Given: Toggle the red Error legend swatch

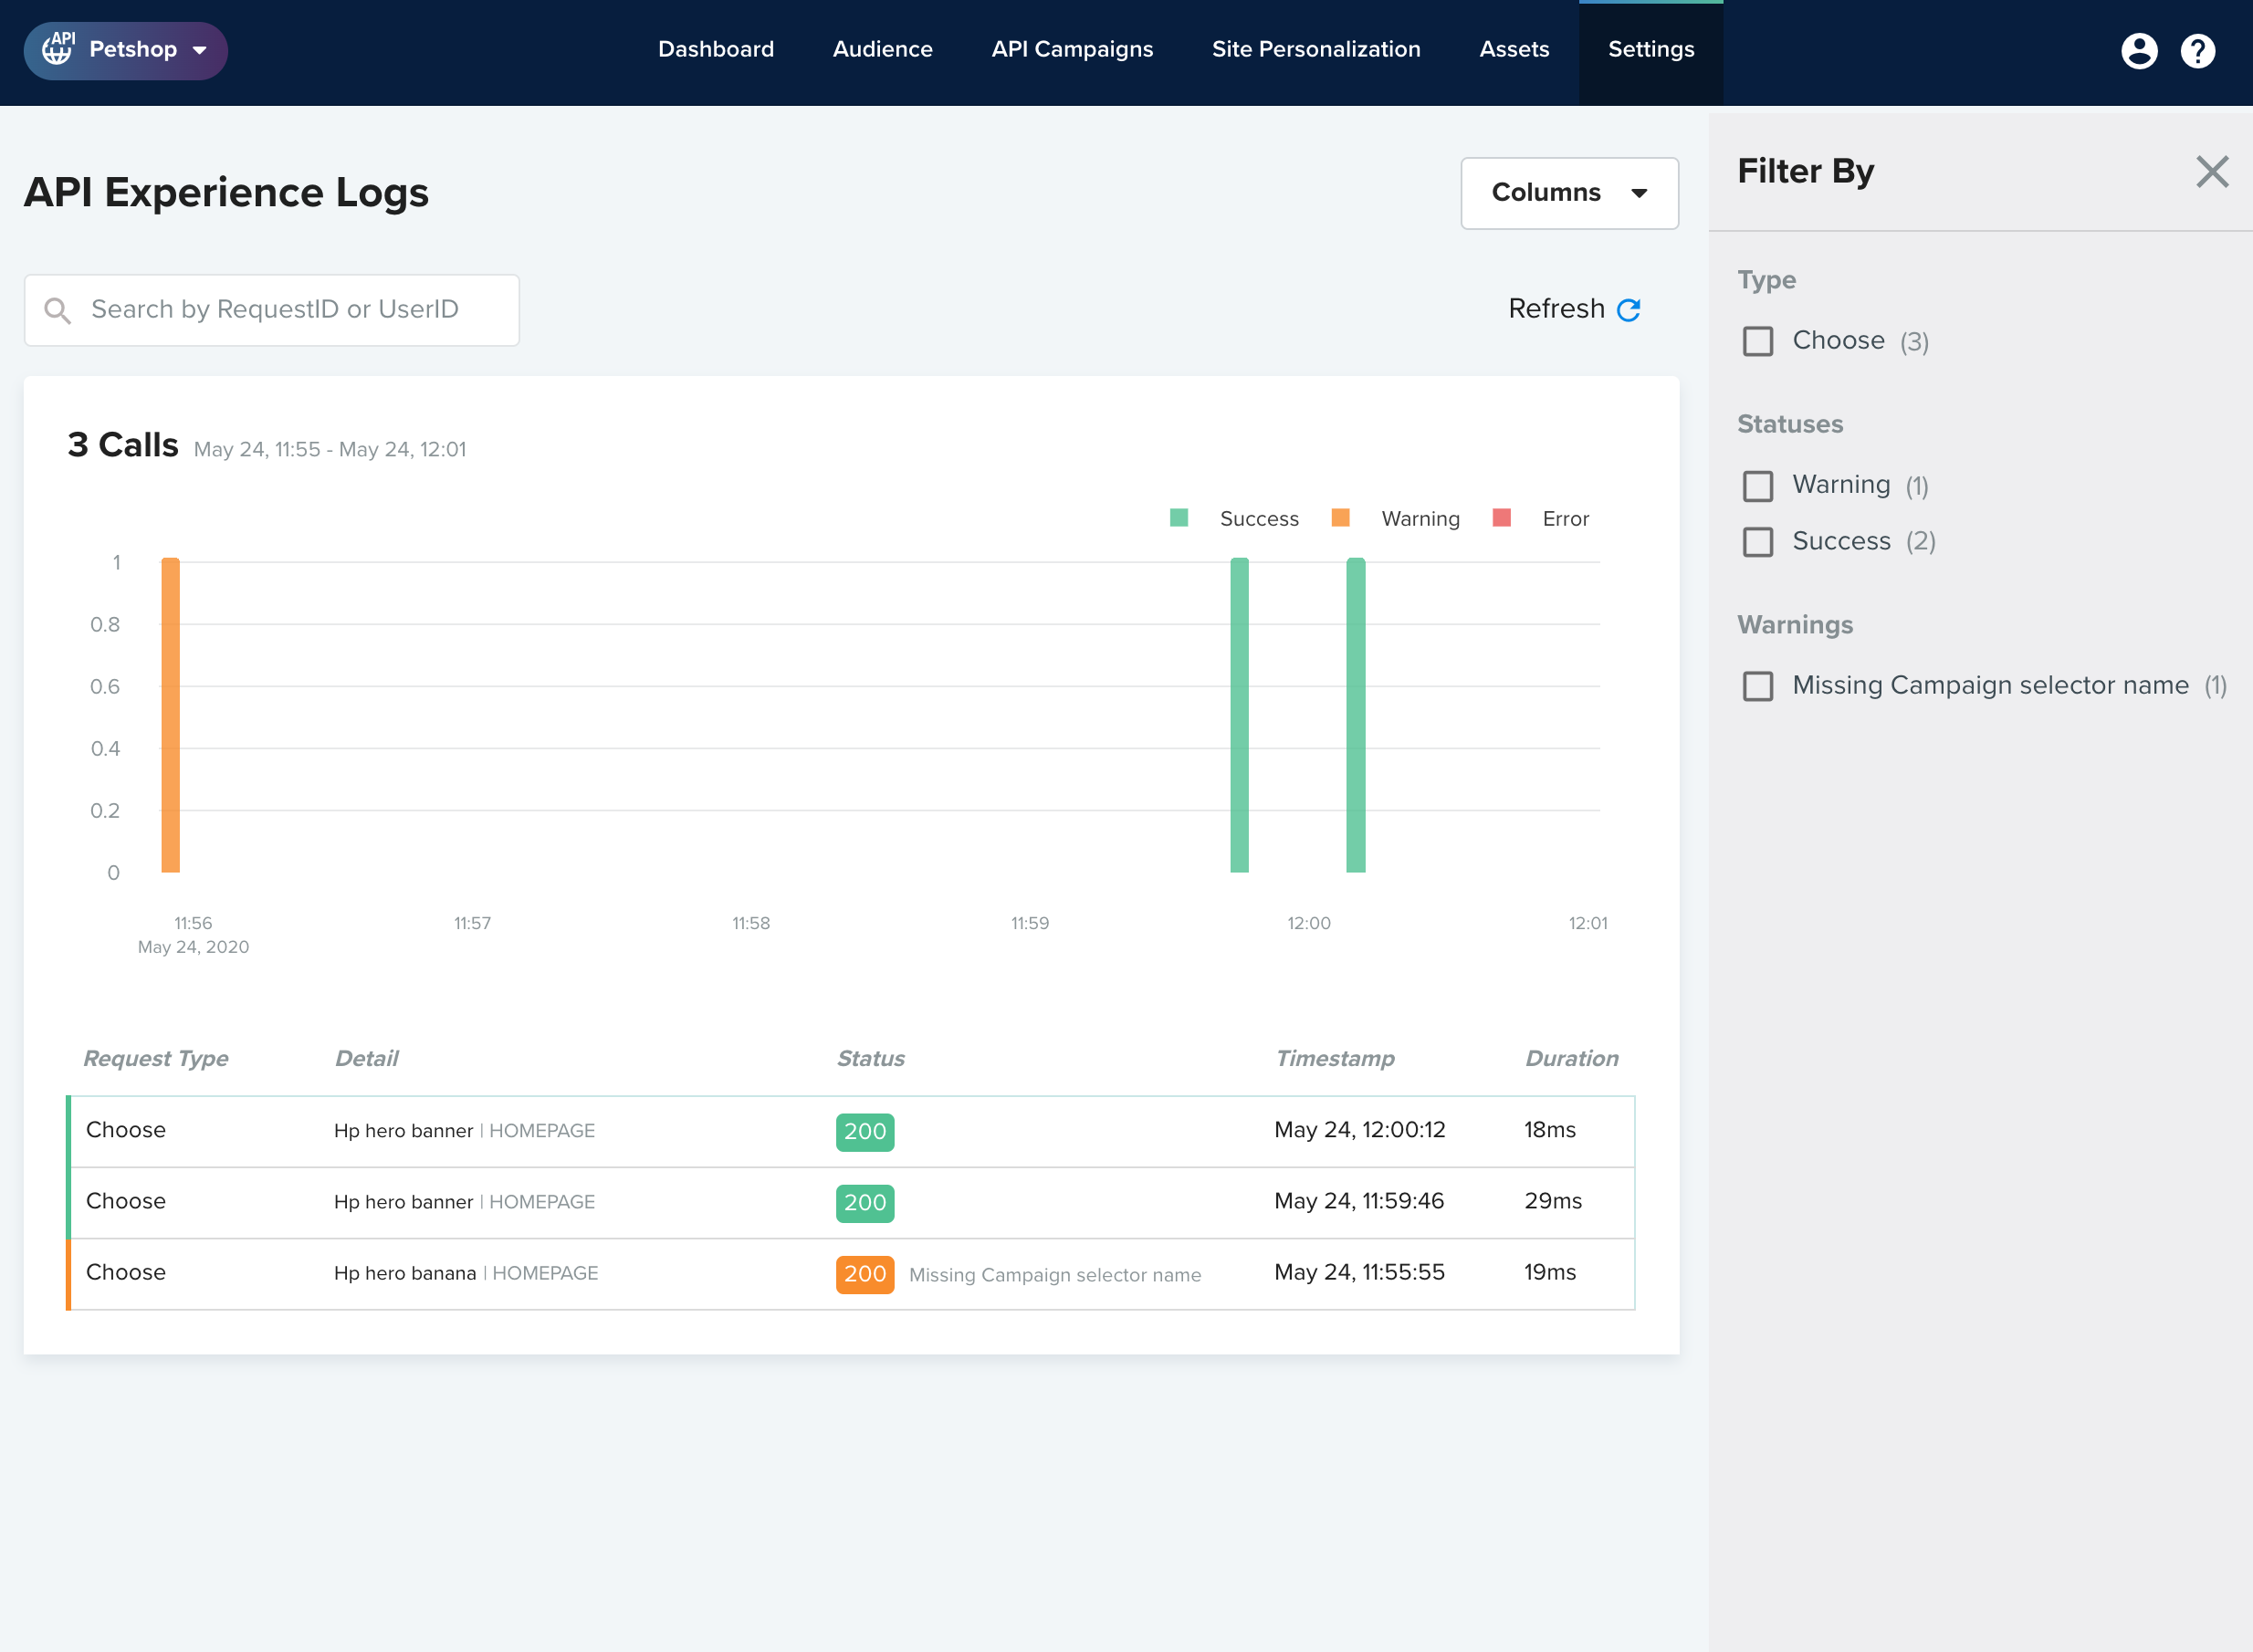Looking at the screenshot, I should pos(1501,518).
